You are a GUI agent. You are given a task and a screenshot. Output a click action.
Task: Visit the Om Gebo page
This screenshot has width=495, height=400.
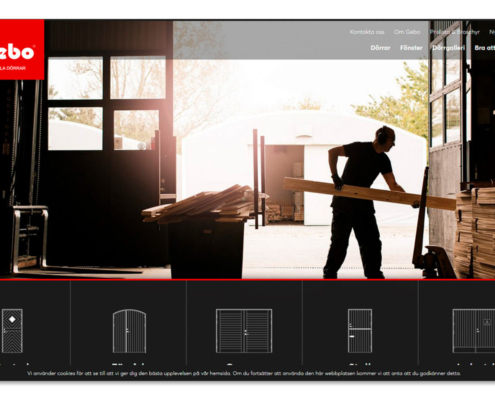[x=407, y=32]
